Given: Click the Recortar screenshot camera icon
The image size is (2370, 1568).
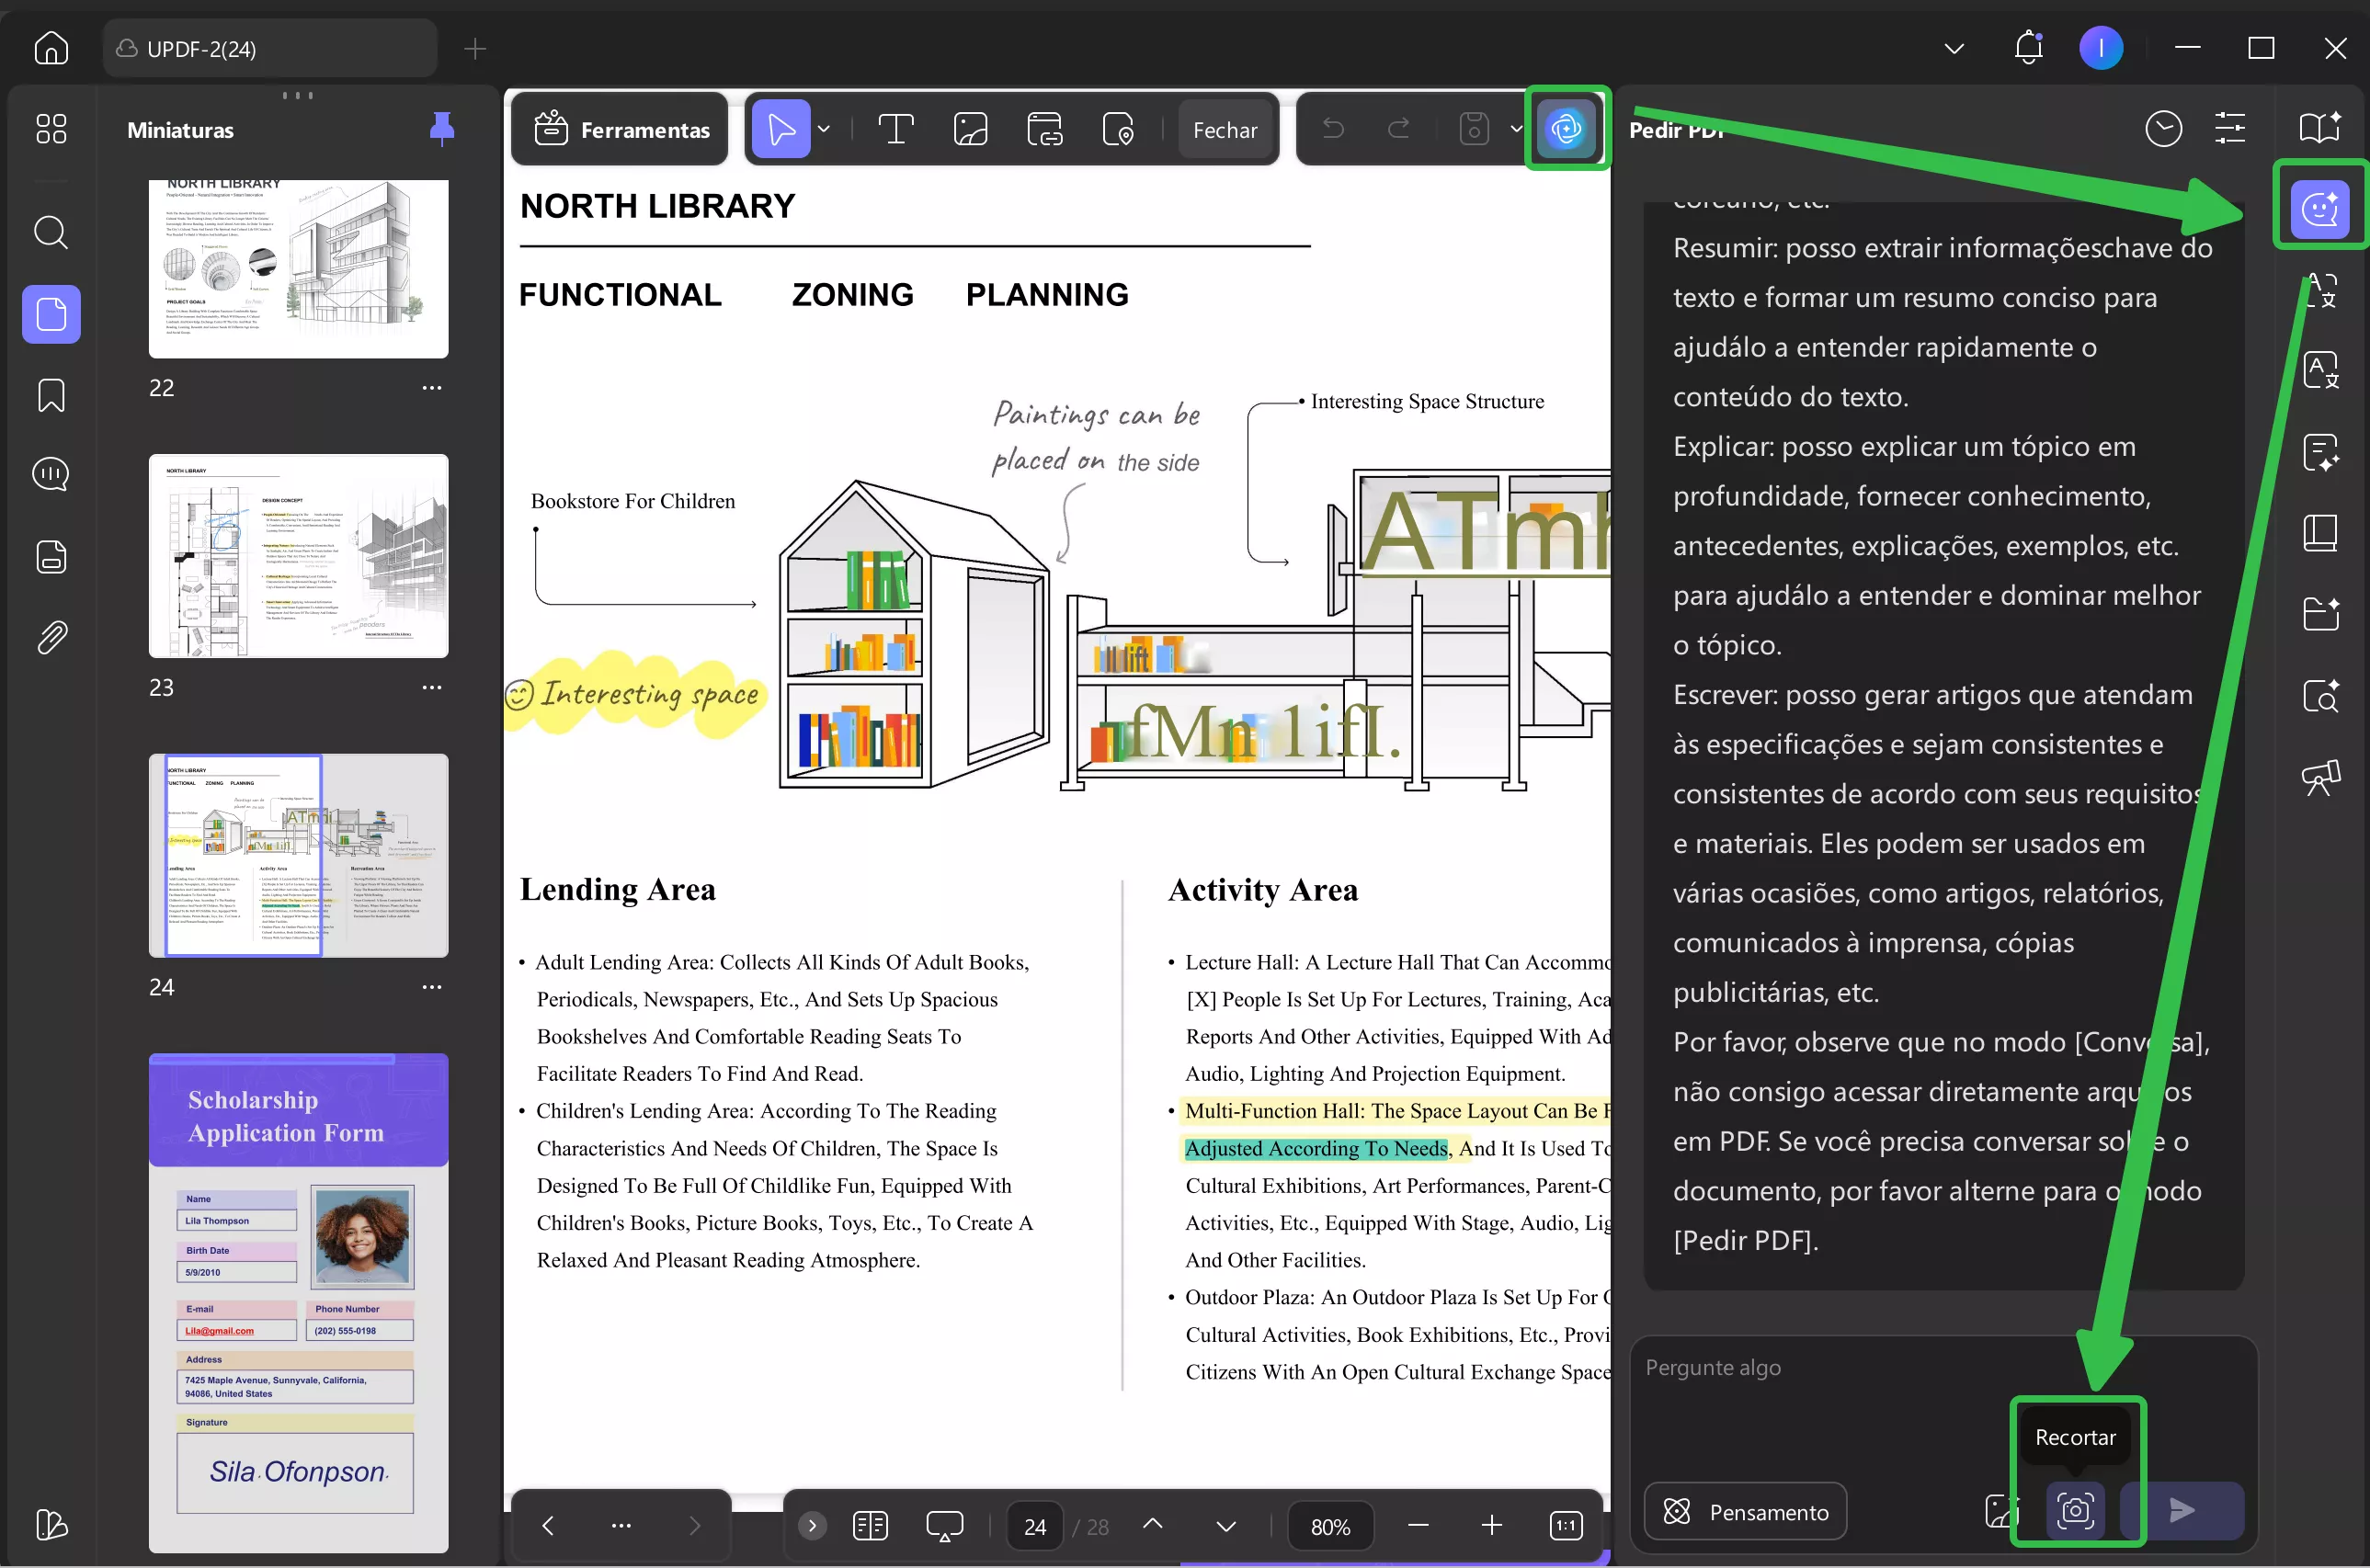Looking at the screenshot, I should (2075, 1510).
